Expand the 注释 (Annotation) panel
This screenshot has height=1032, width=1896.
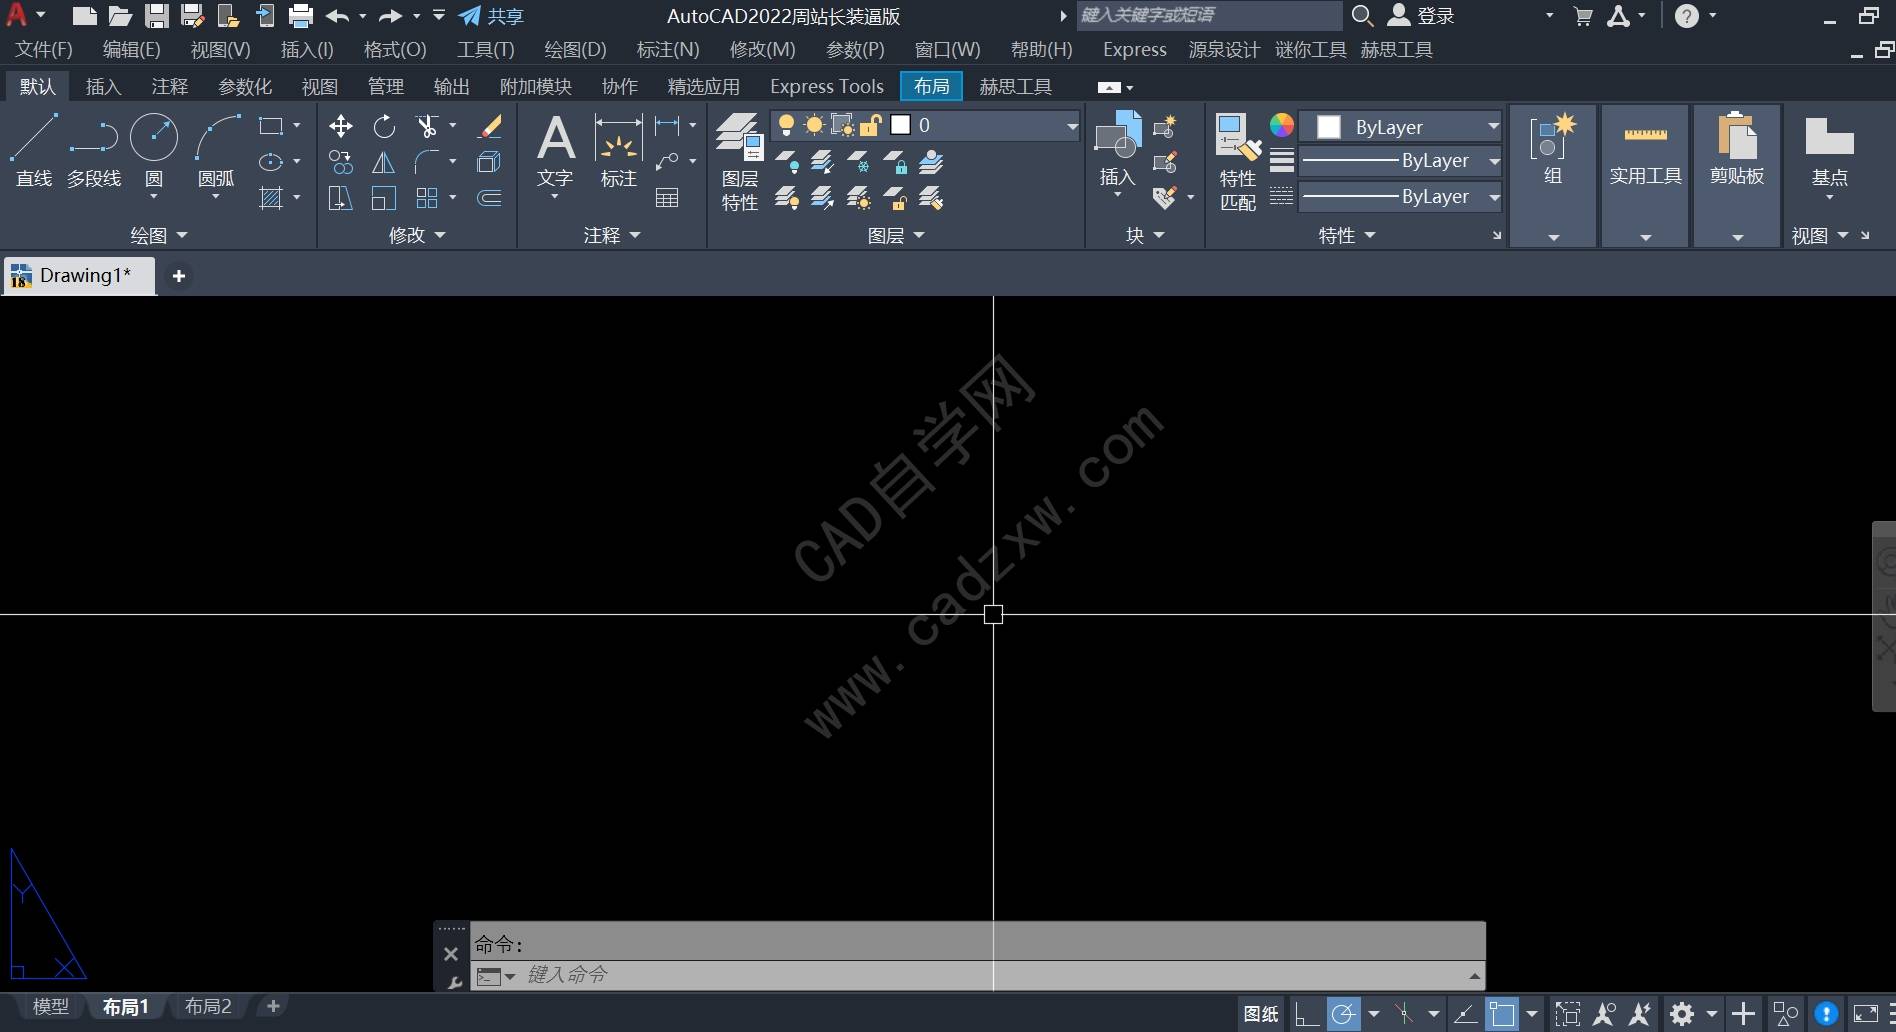click(x=611, y=235)
